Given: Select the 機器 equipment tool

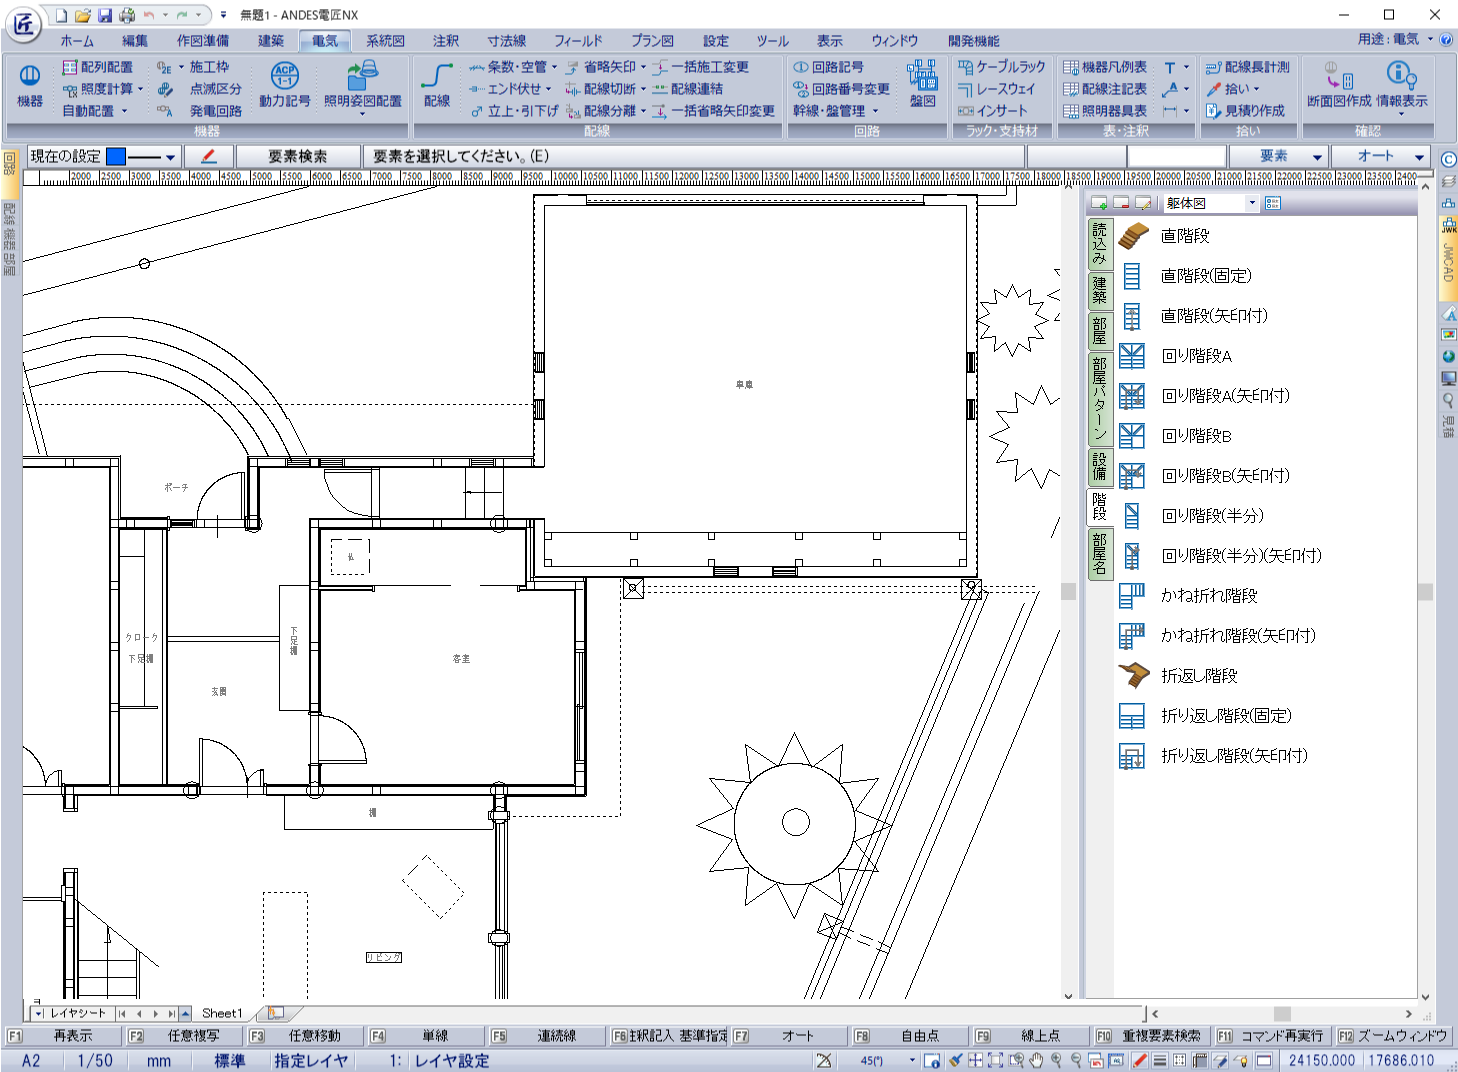Looking at the screenshot, I should click(30, 87).
